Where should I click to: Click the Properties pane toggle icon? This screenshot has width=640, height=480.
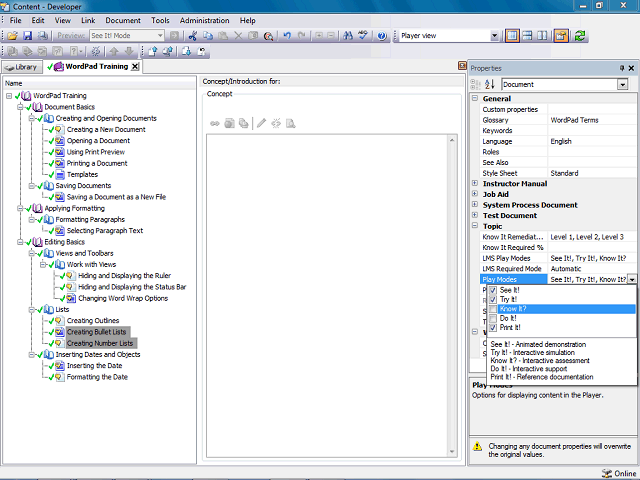(x=561, y=36)
